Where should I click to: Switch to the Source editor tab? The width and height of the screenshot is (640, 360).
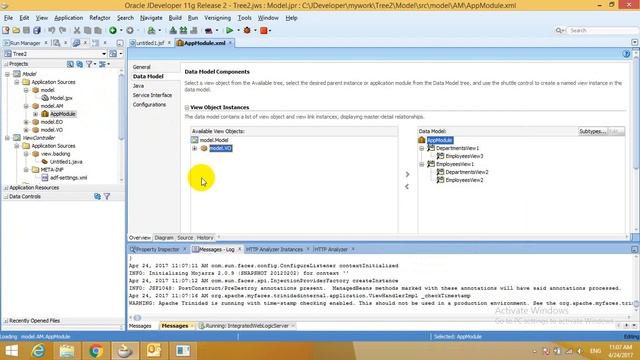pyautogui.click(x=185, y=238)
